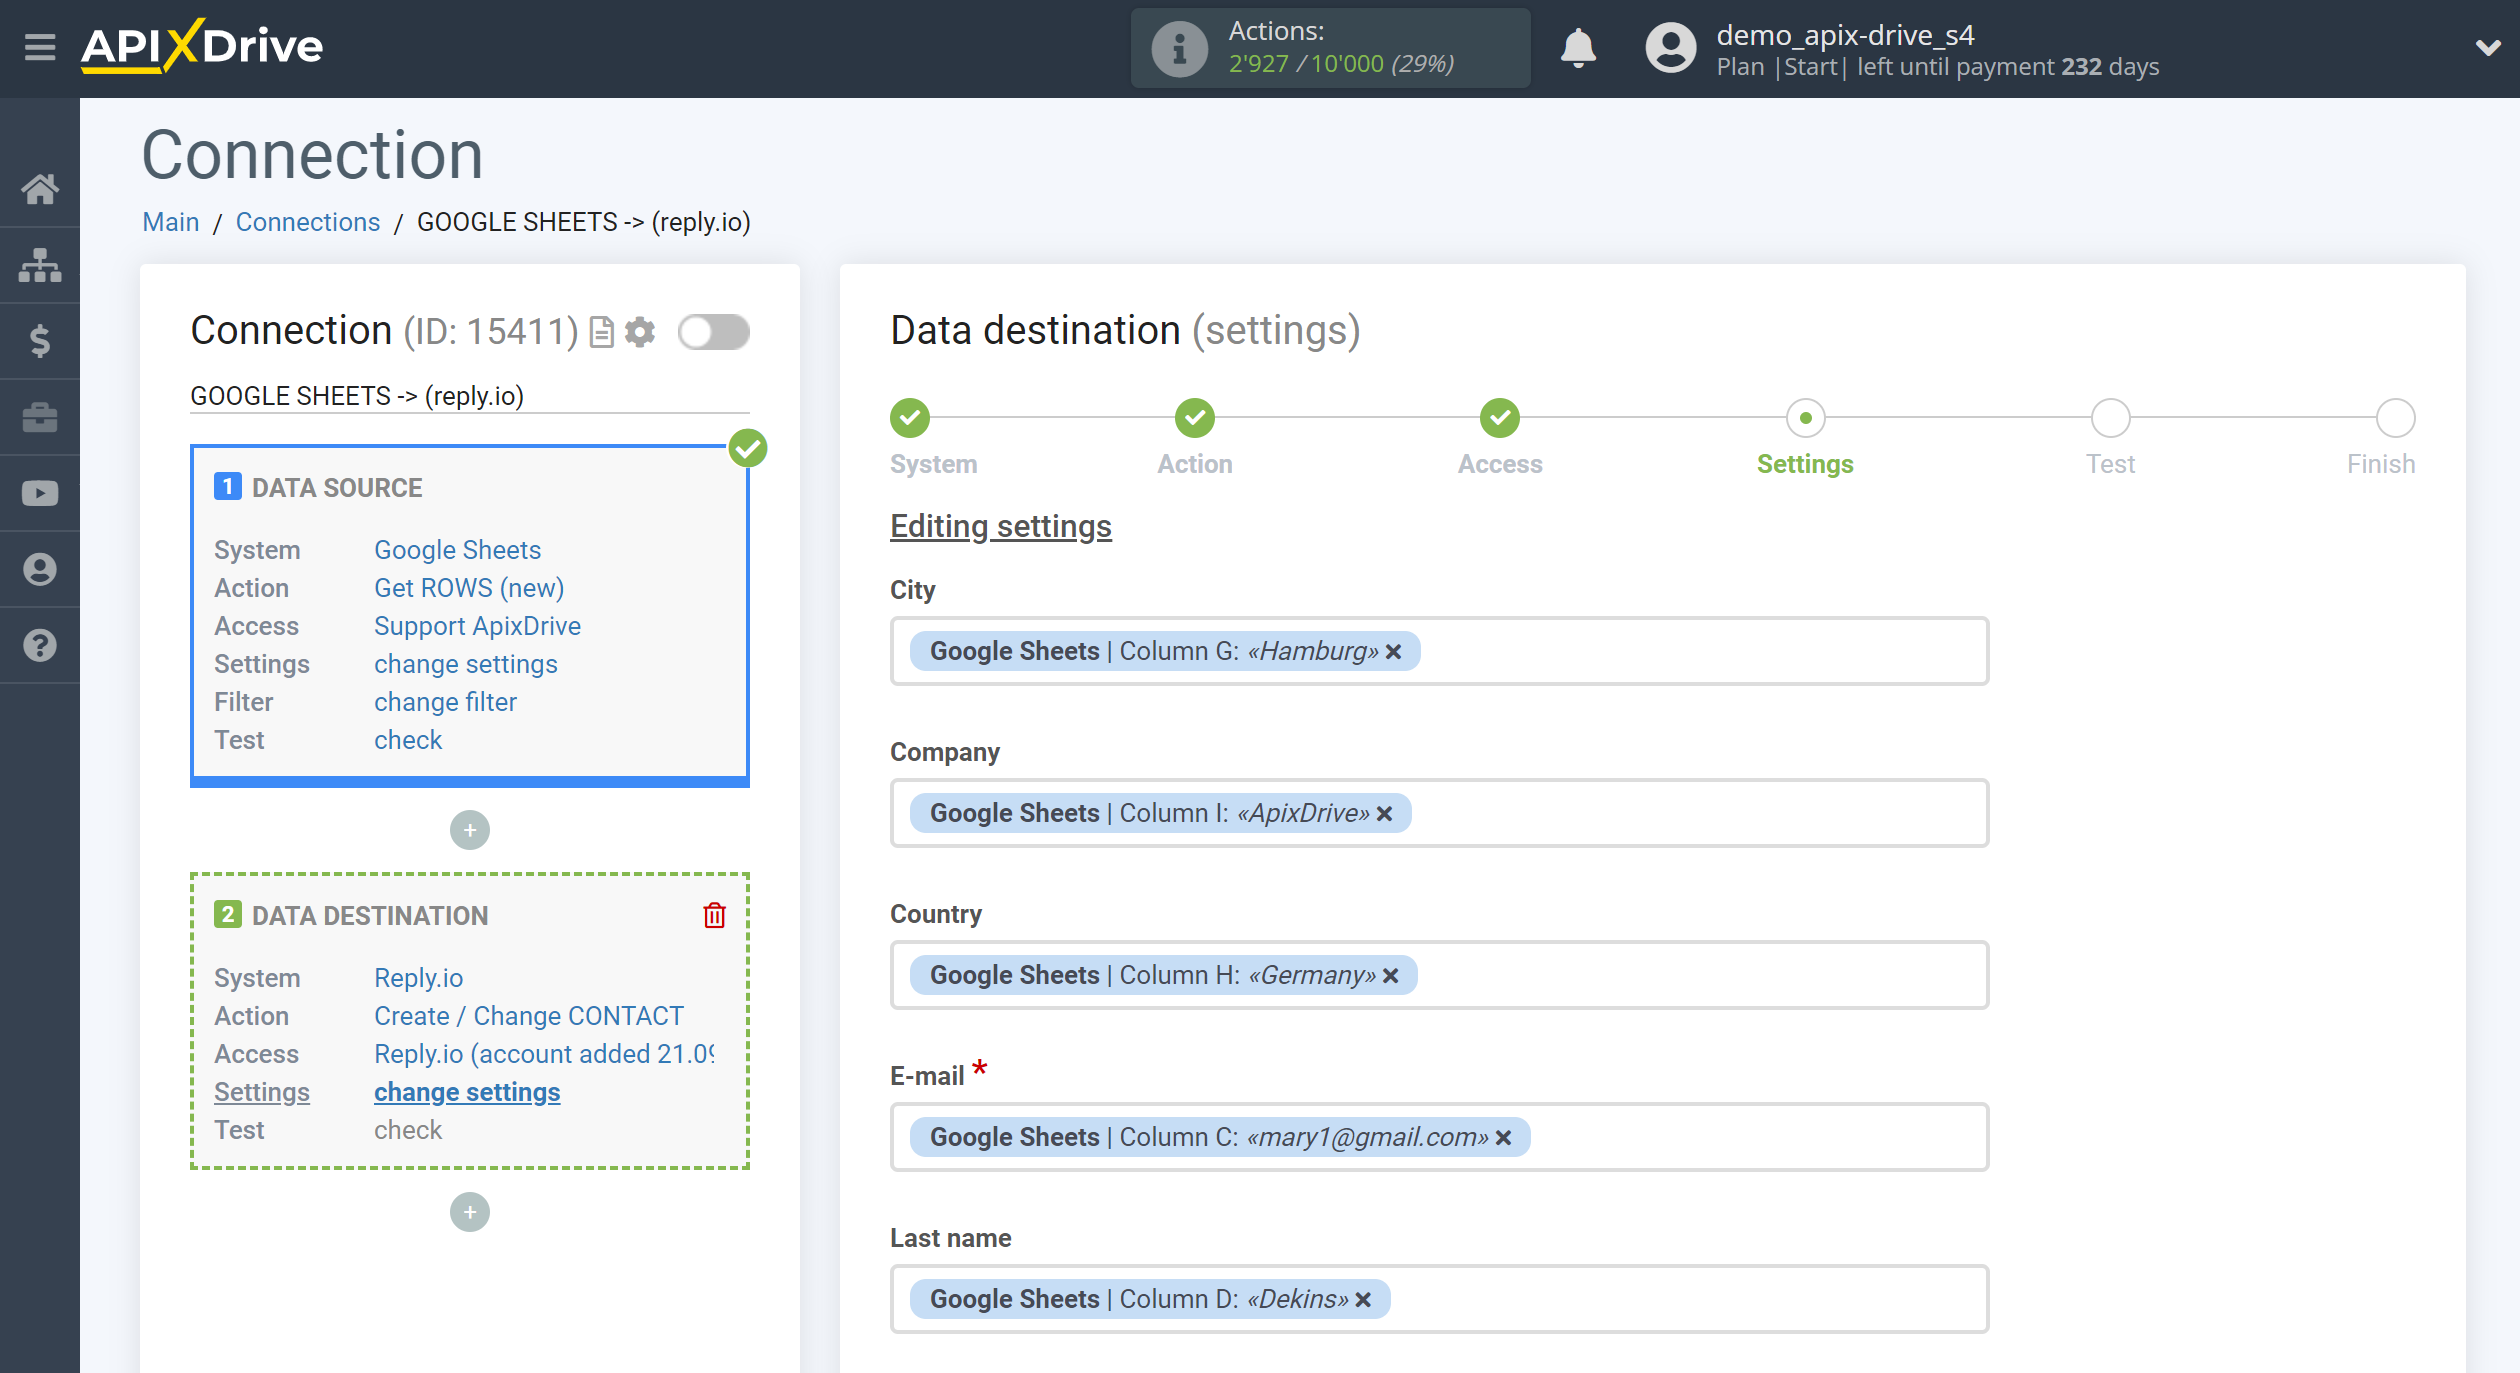Remove the ApixDrive tag from Company

(1384, 814)
